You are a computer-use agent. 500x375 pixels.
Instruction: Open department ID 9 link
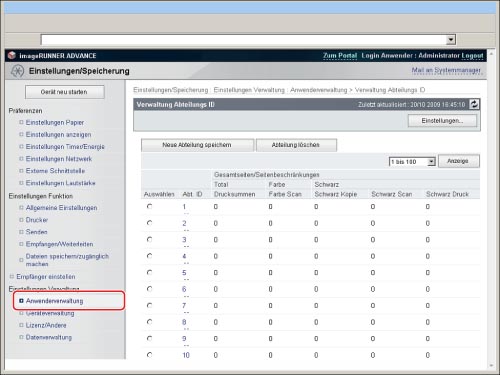(184, 339)
